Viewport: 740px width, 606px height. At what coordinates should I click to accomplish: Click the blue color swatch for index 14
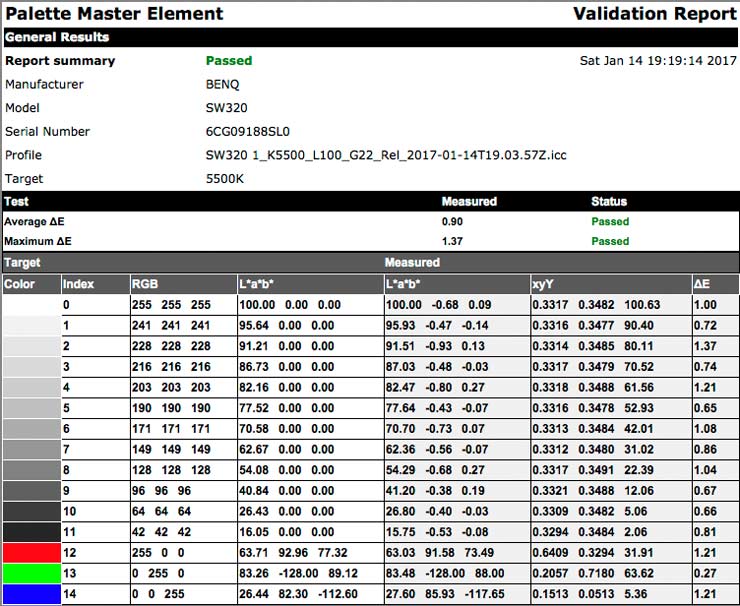click(32, 594)
